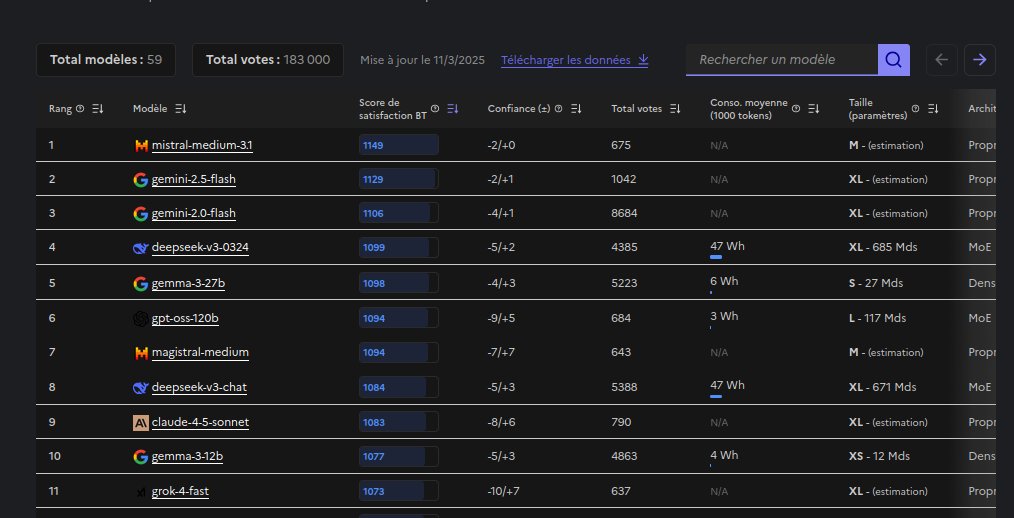Viewport: 1014px width, 518px height.
Task: Click the 1099 score bar
Action: point(399,248)
